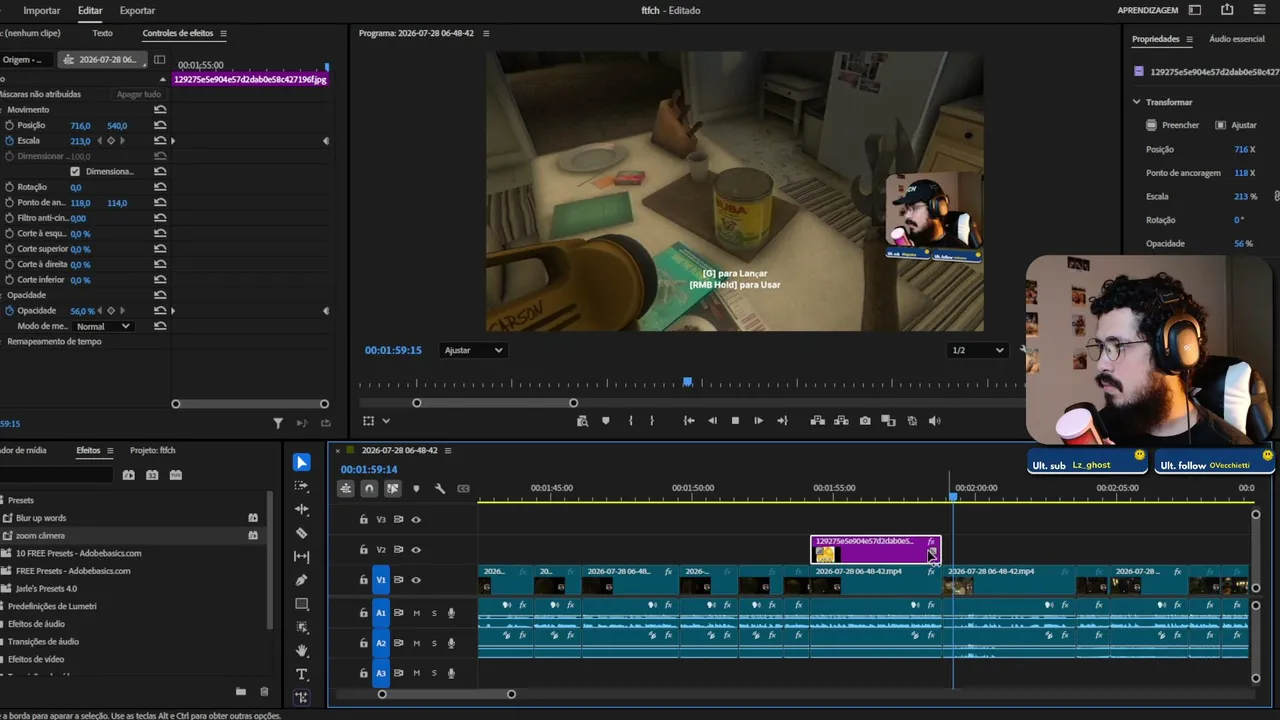Toggle timeline snapping magnet icon
The height and width of the screenshot is (720, 1280).
click(x=369, y=488)
